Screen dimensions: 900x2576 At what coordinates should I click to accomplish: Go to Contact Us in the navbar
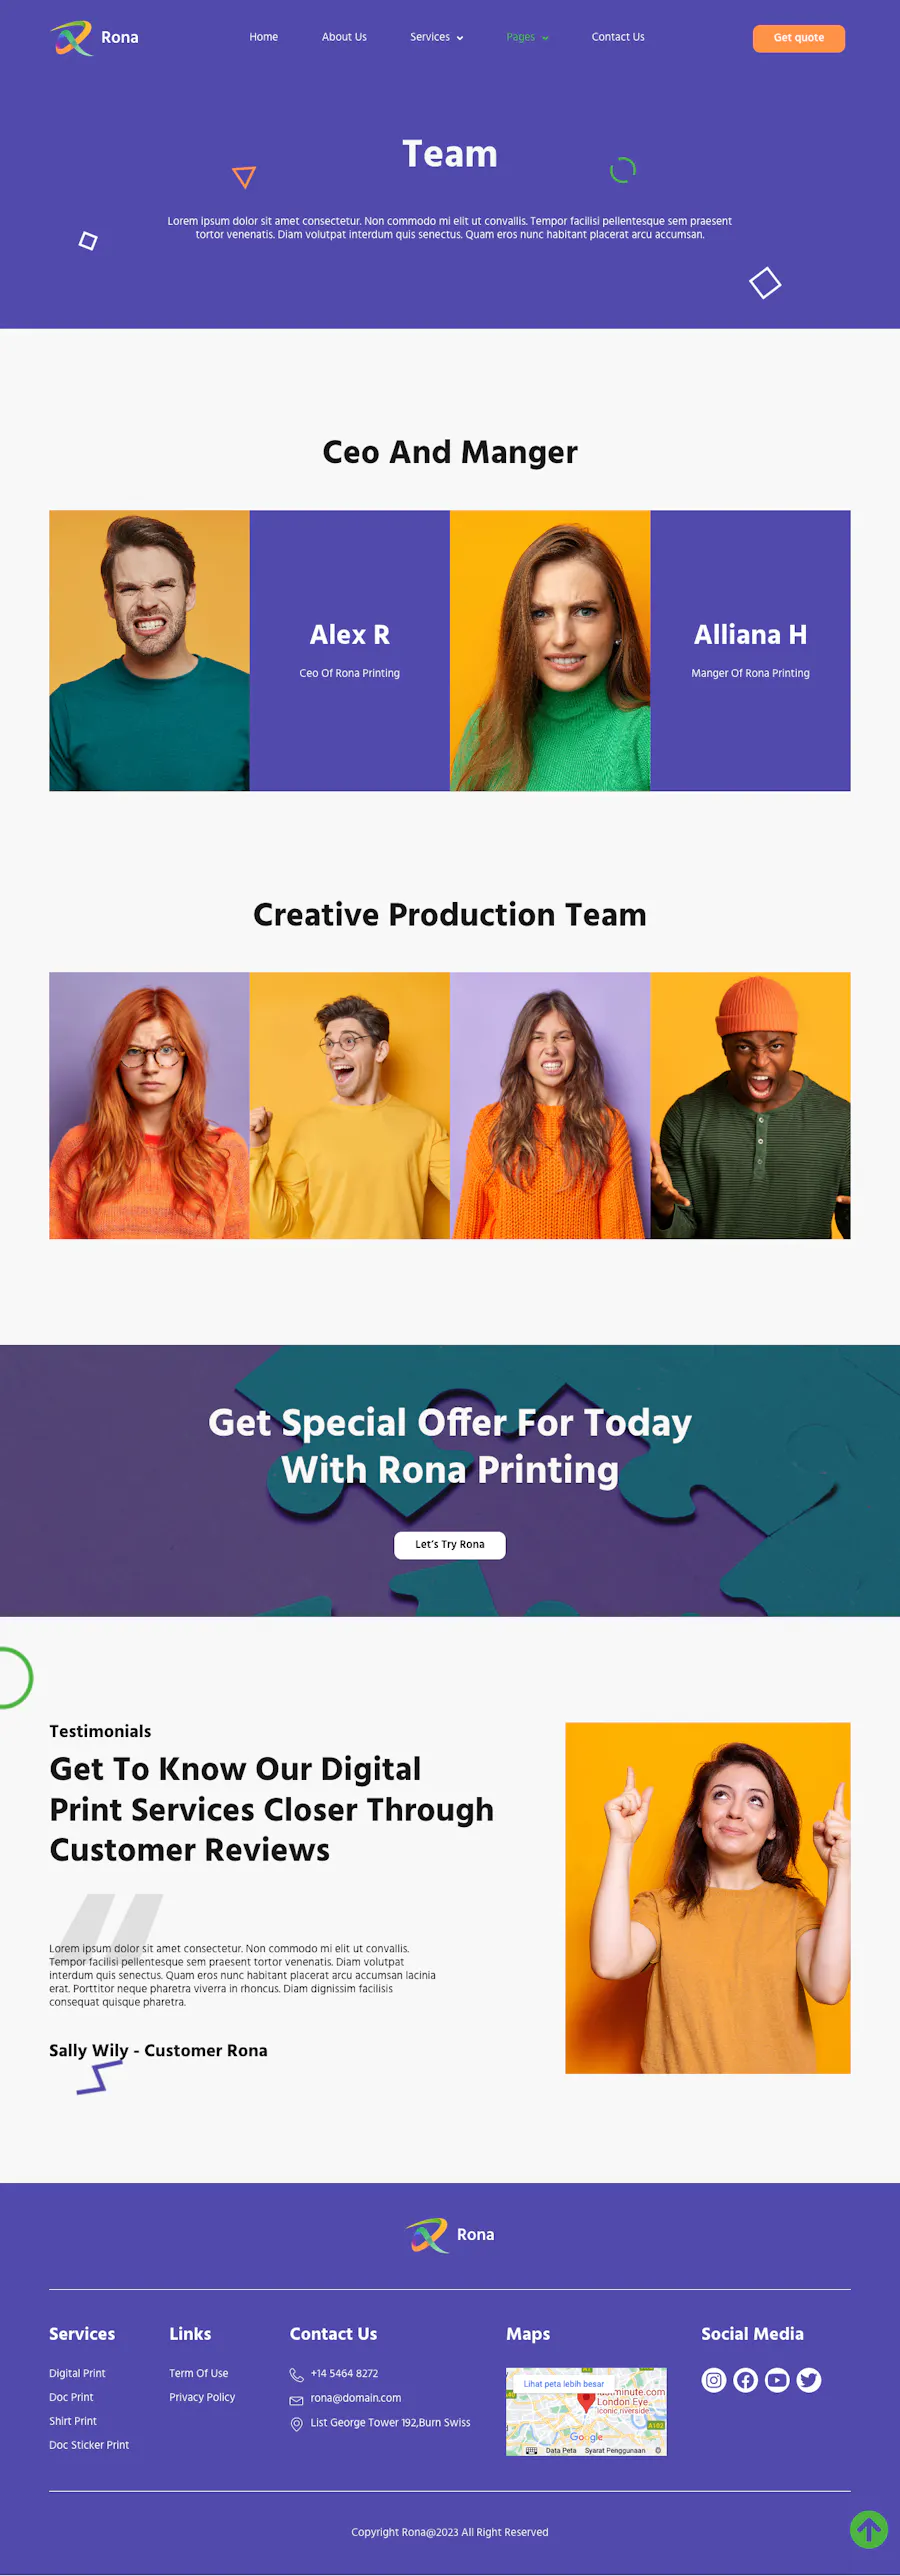tap(618, 37)
